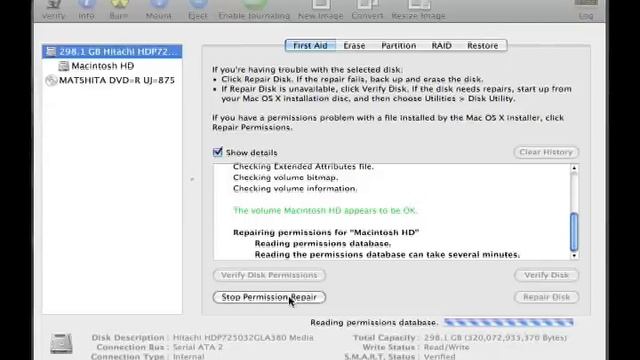The width and height of the screenshot is (640, 360).
Task: Click 'Repairing permissions for "Macintosh HD"' line
Action: (326, 232)
